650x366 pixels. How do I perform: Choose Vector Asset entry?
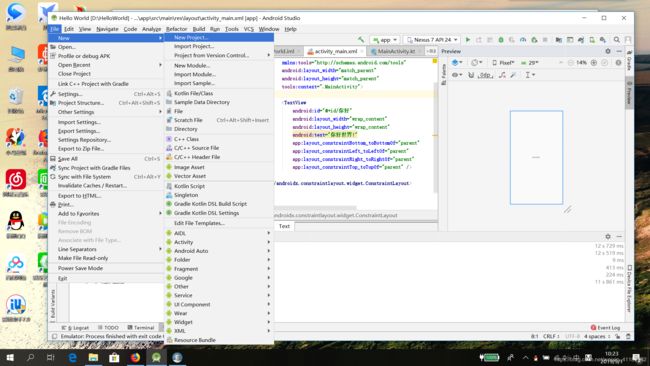point(219,176)
